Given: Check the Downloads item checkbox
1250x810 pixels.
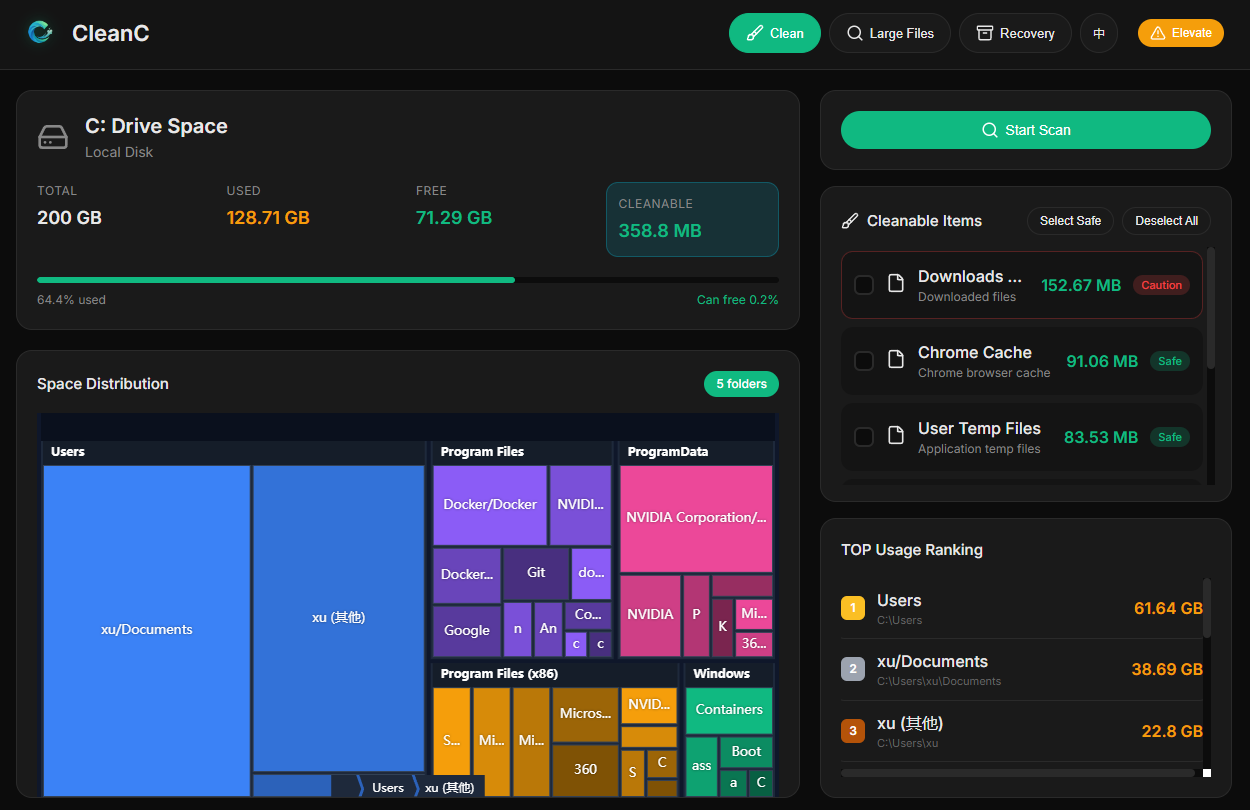Looking at the screenshot, I should point(864,285).
